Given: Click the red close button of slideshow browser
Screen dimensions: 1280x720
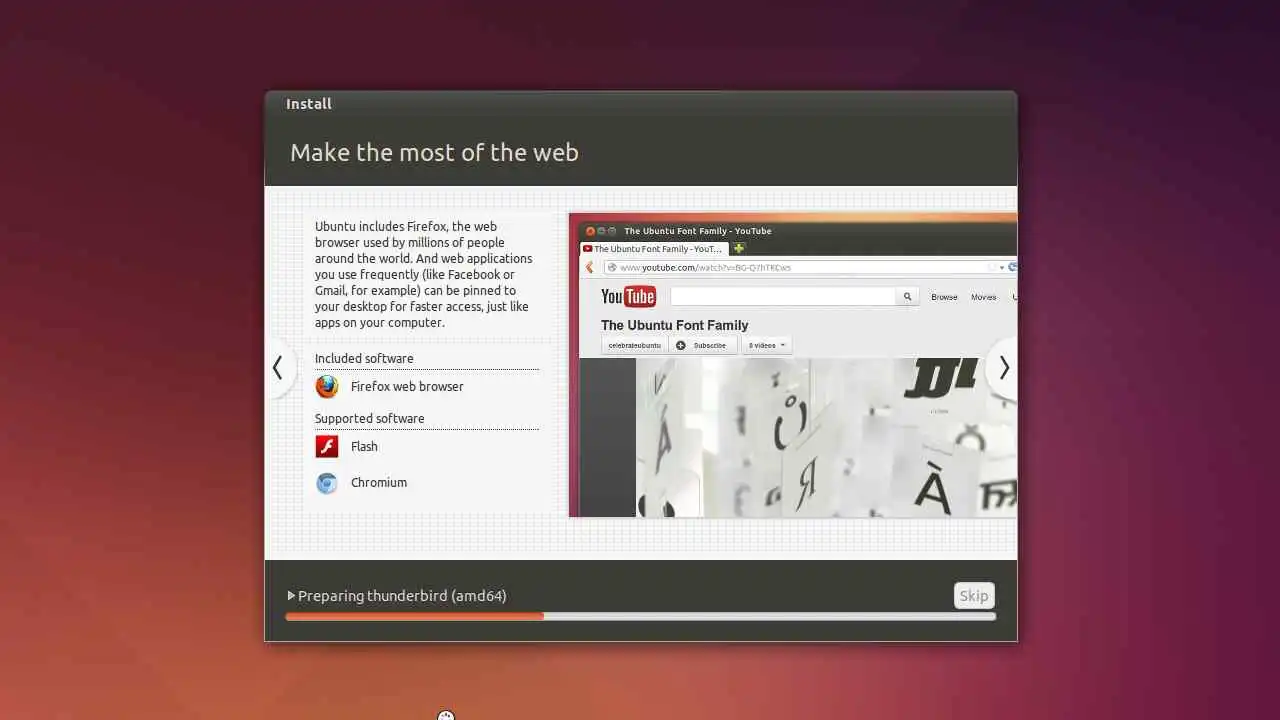Looking at the screenshot, I should 590,231.
